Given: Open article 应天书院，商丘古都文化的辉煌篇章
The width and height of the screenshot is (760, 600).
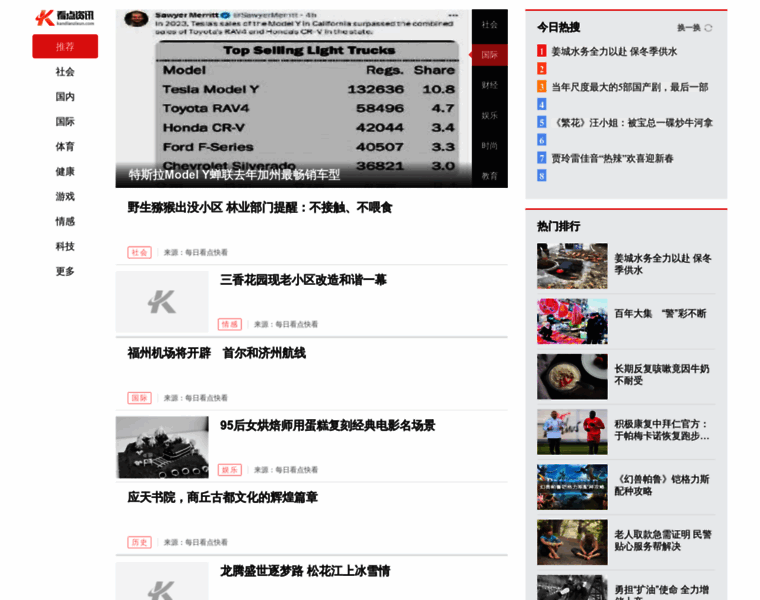Looking at the screenshot, I should (222, 498).
